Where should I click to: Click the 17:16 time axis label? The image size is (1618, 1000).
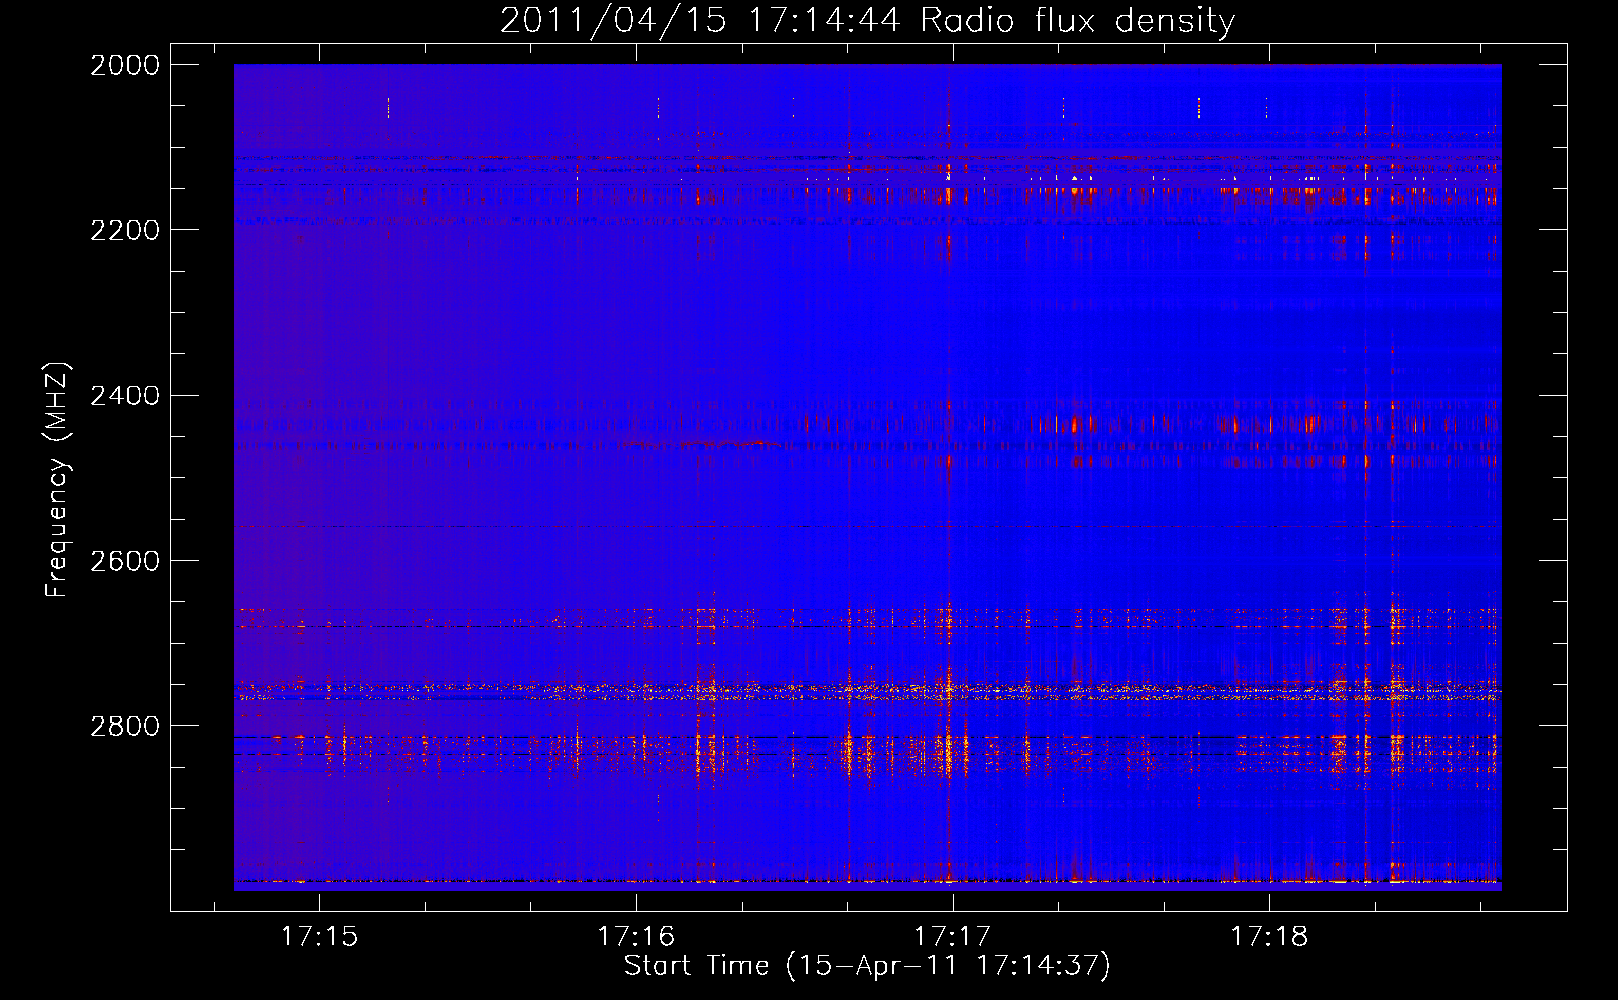click(x=636, y=937)
